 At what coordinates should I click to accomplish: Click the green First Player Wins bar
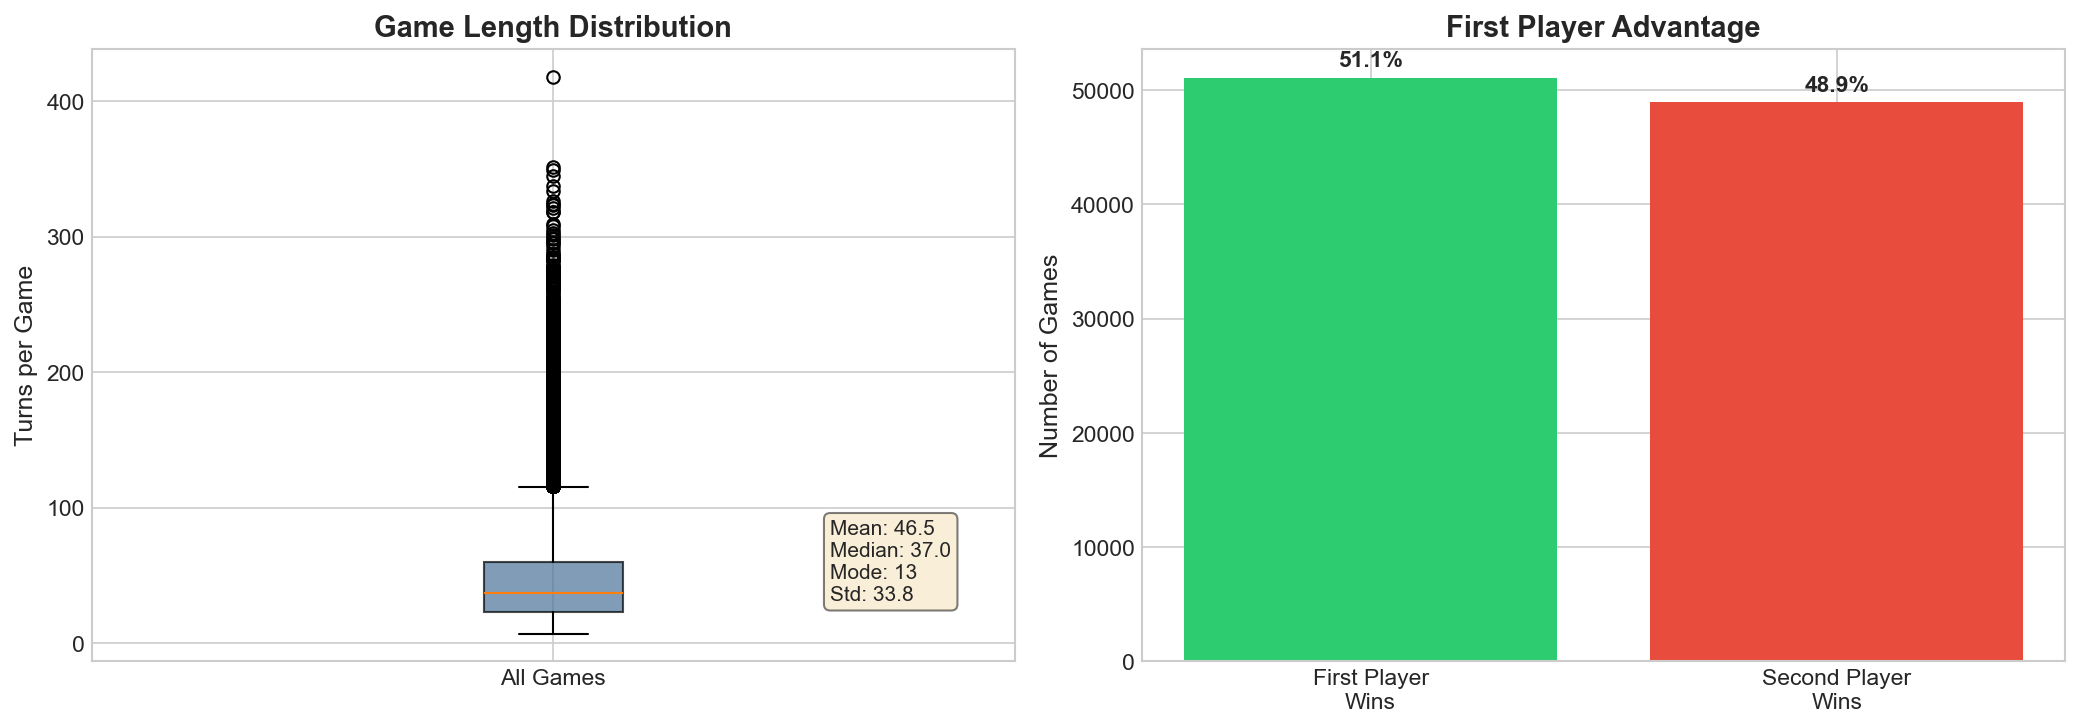[x=1370, y=370]
